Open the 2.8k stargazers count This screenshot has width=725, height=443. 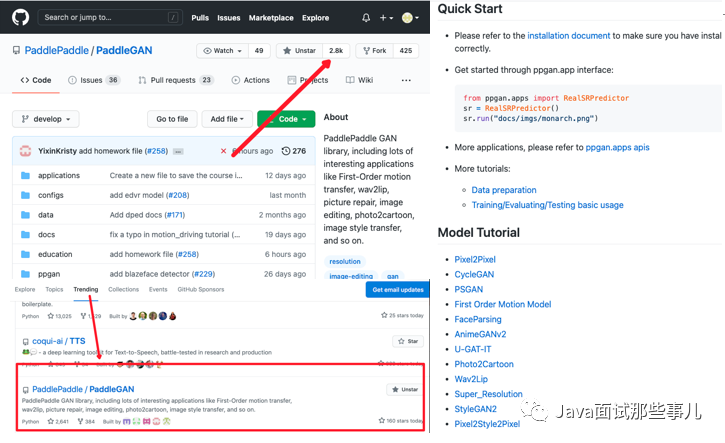coord(336,51)
